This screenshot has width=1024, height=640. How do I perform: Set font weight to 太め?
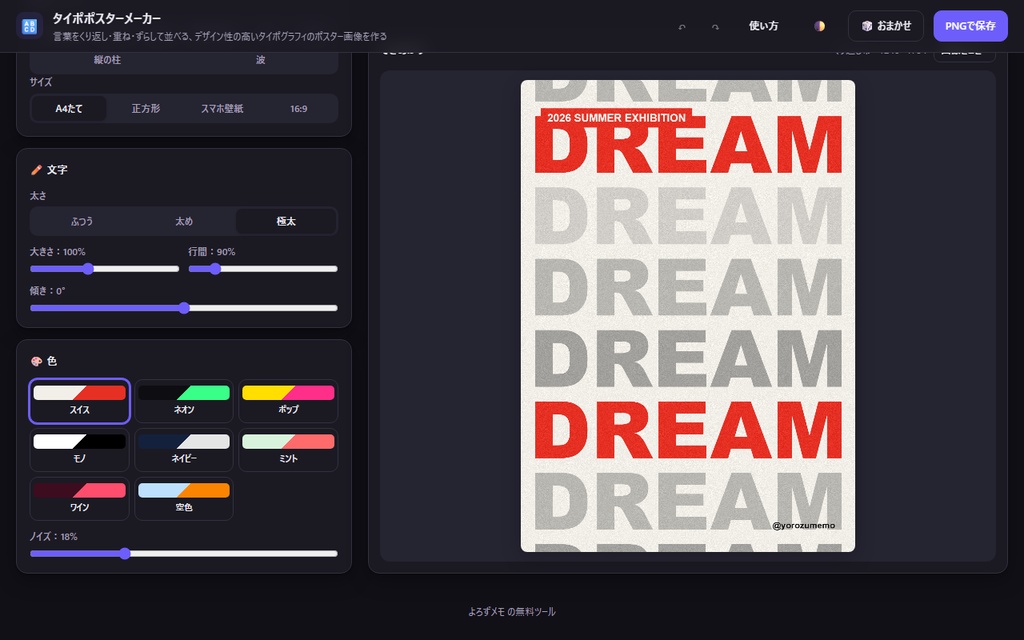184,221
